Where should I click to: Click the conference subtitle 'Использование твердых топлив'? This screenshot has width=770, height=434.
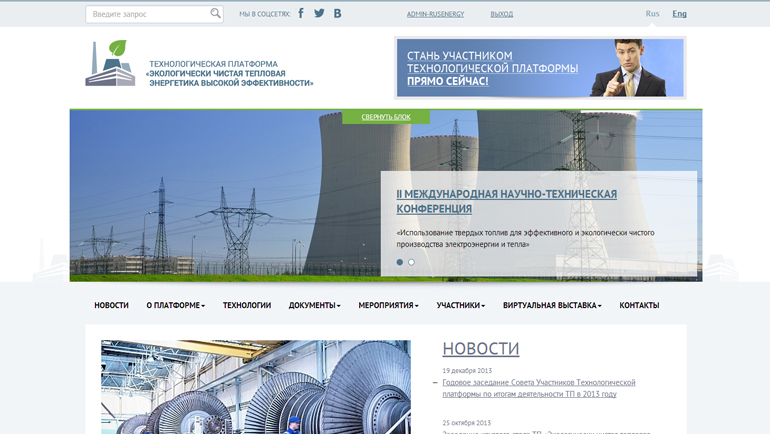[x=525, y=238]
